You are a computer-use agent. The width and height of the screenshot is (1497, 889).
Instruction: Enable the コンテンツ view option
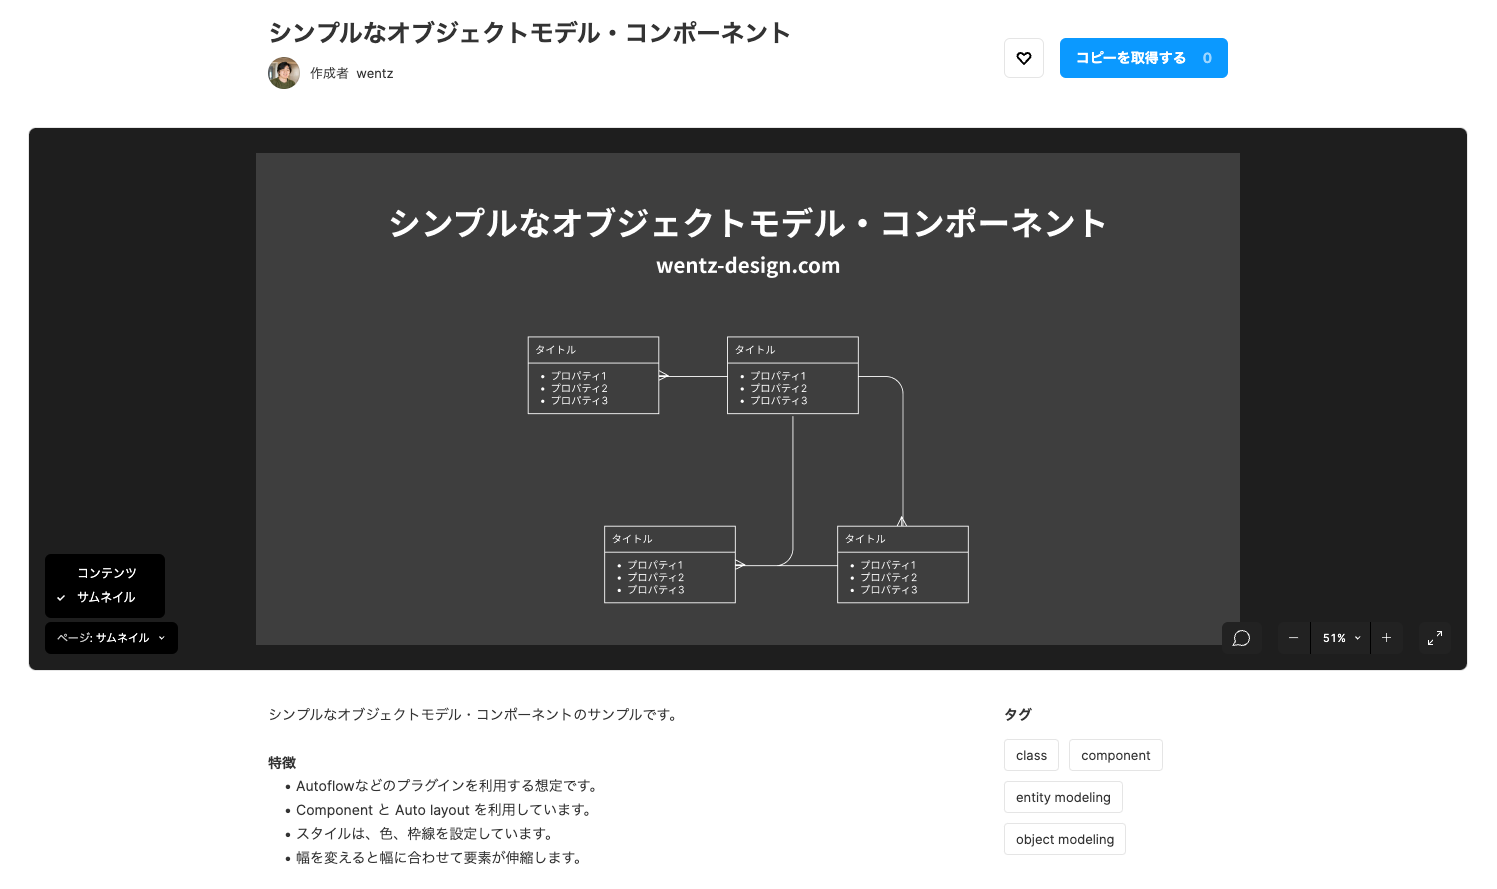pyautogui.click(x=106, y=572)
